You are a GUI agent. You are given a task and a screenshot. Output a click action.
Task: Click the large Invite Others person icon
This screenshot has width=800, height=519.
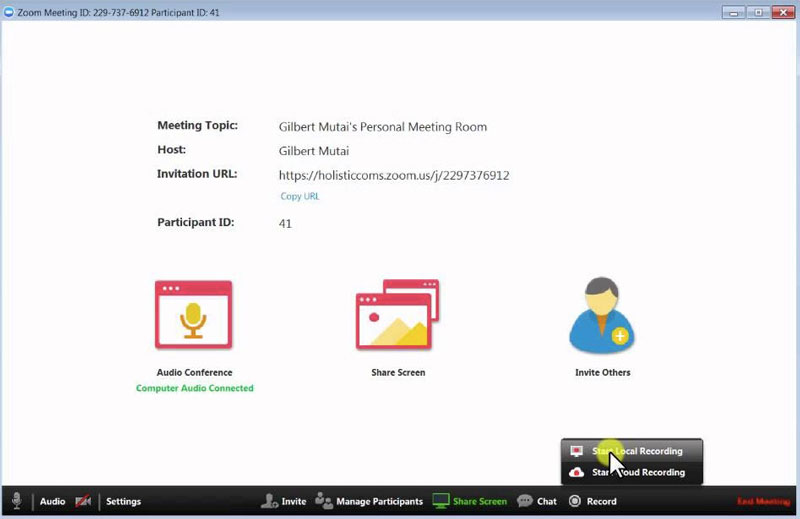(601, 316)
